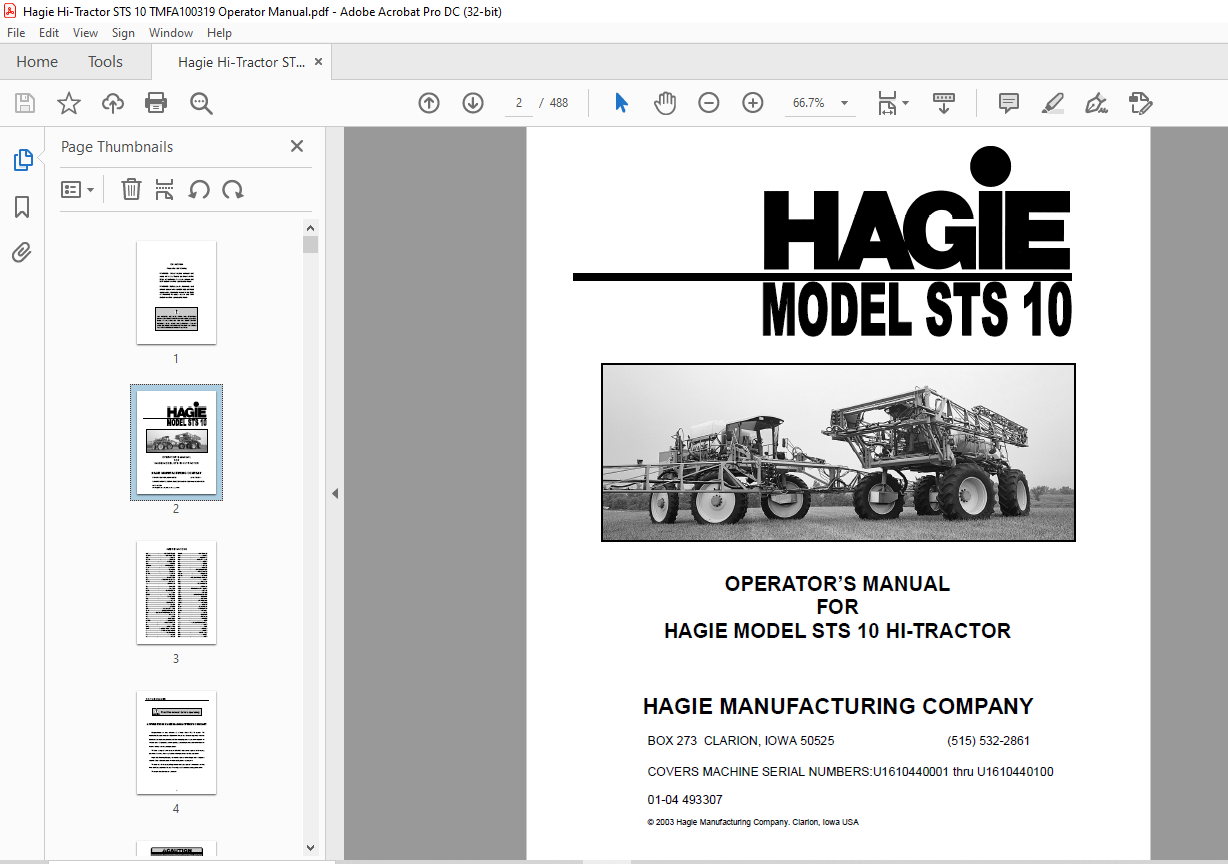Click the Save file icon
Image resolution: width=1228 pixels, height=864 pixels.
point(25,103)
